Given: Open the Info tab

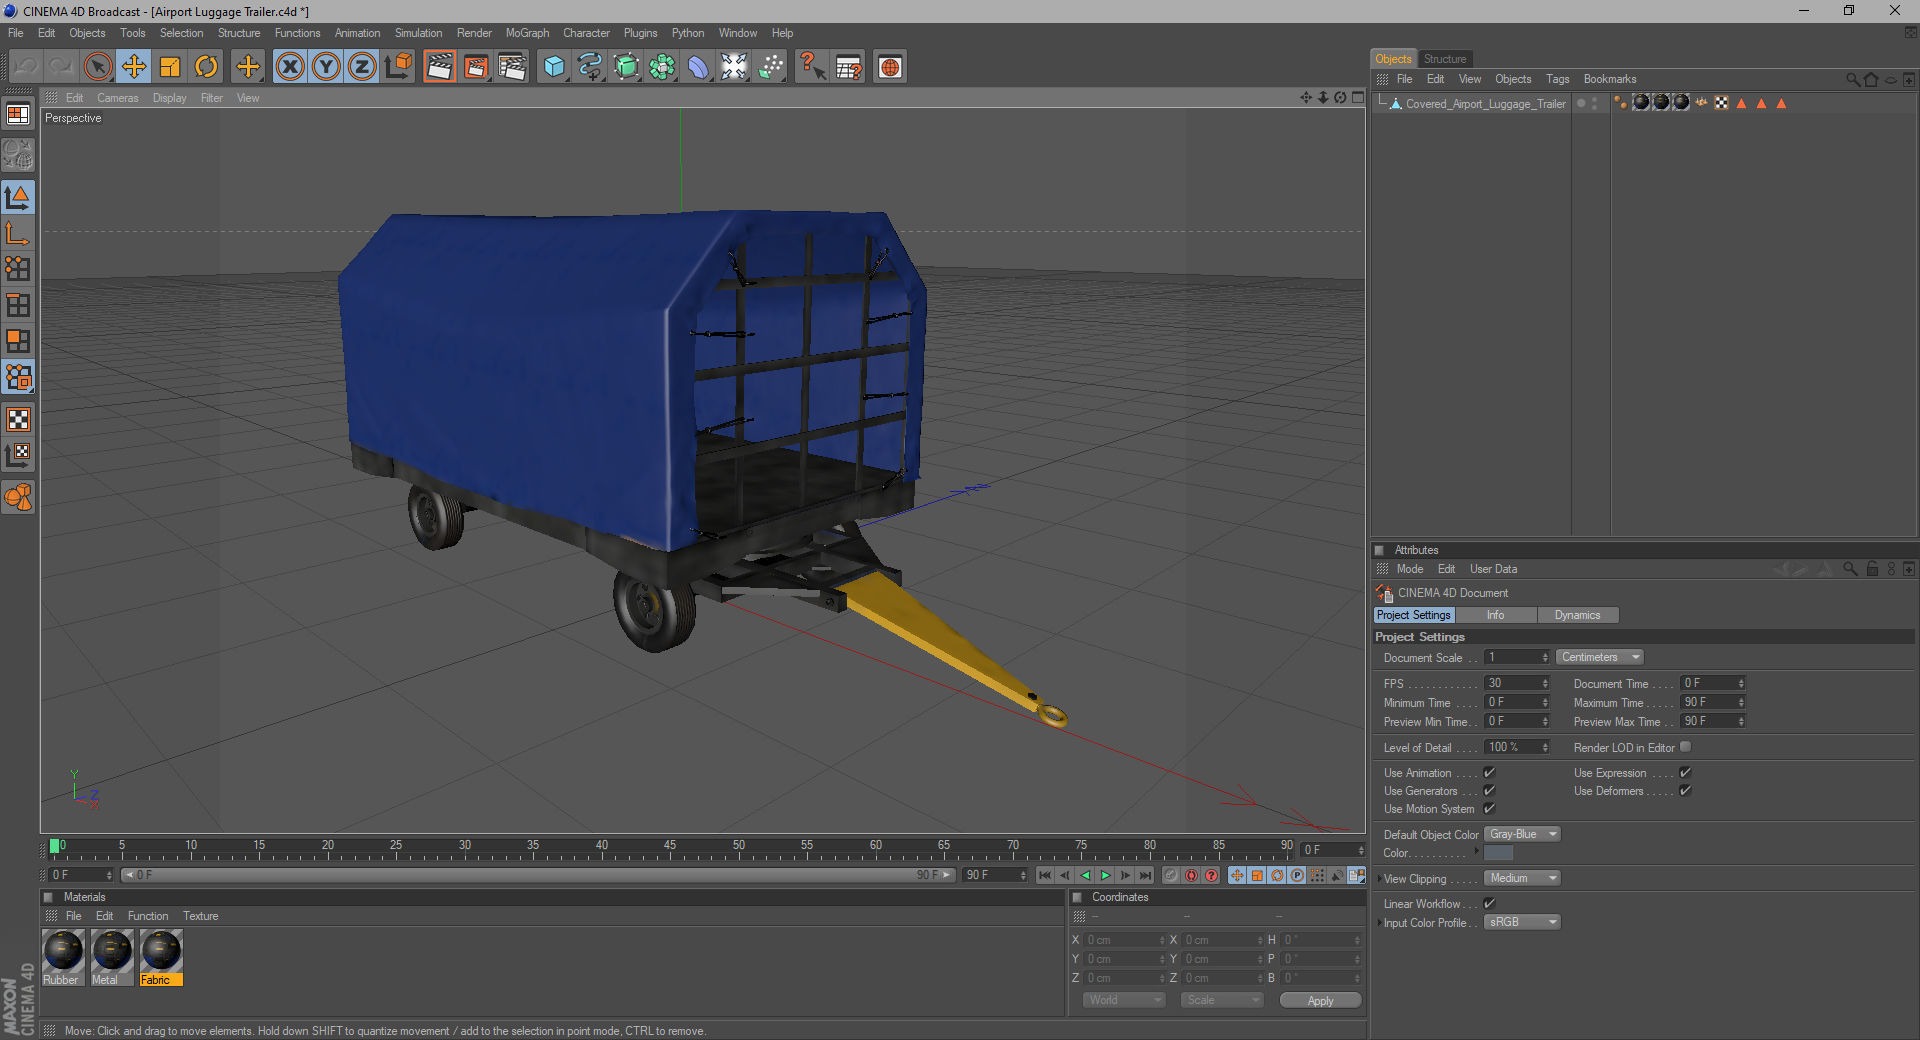Looking at the screenshot, I should pos(1495,615).
